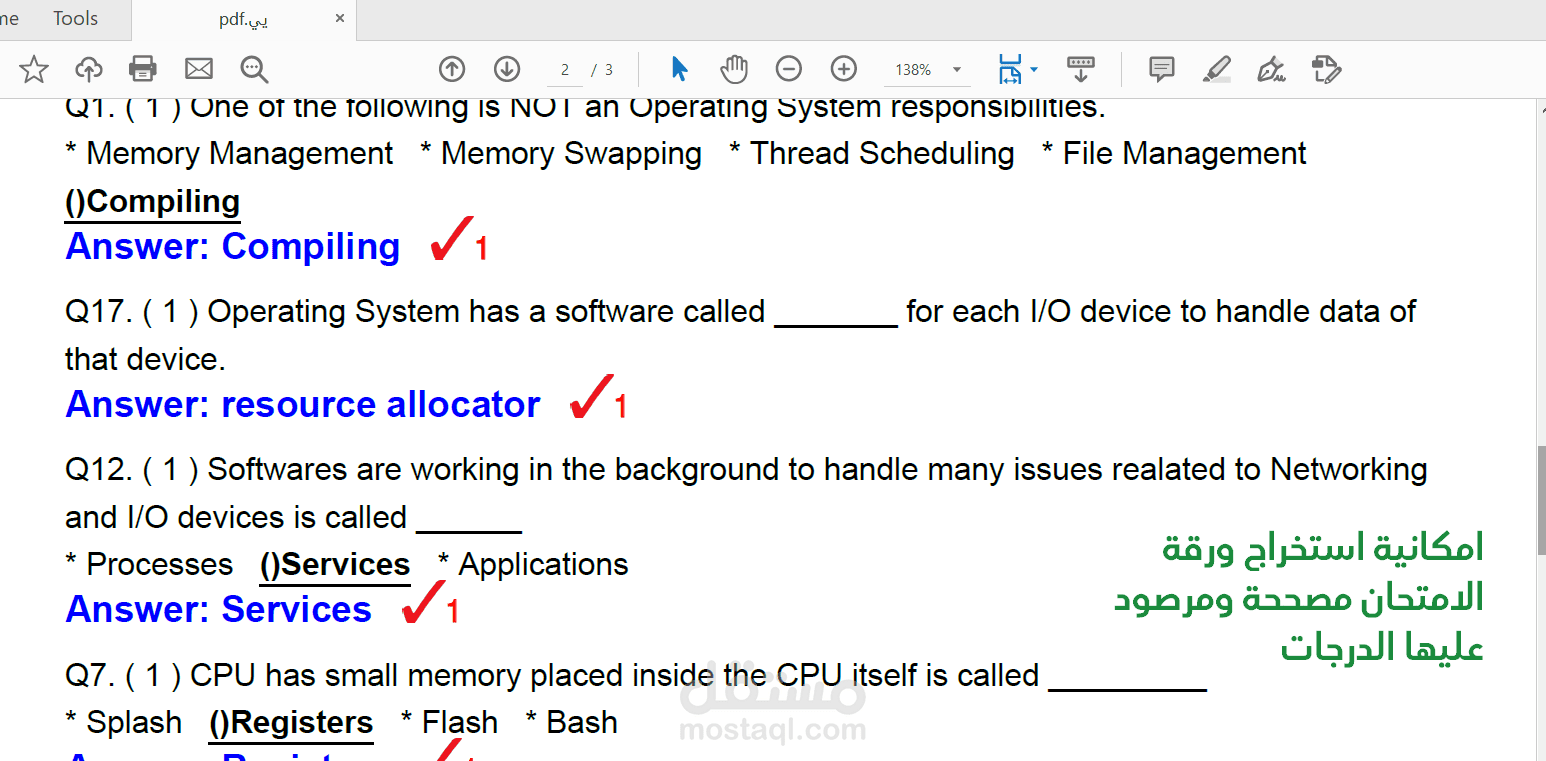Click the 'Answer: Compiling' text

[232, 246]
